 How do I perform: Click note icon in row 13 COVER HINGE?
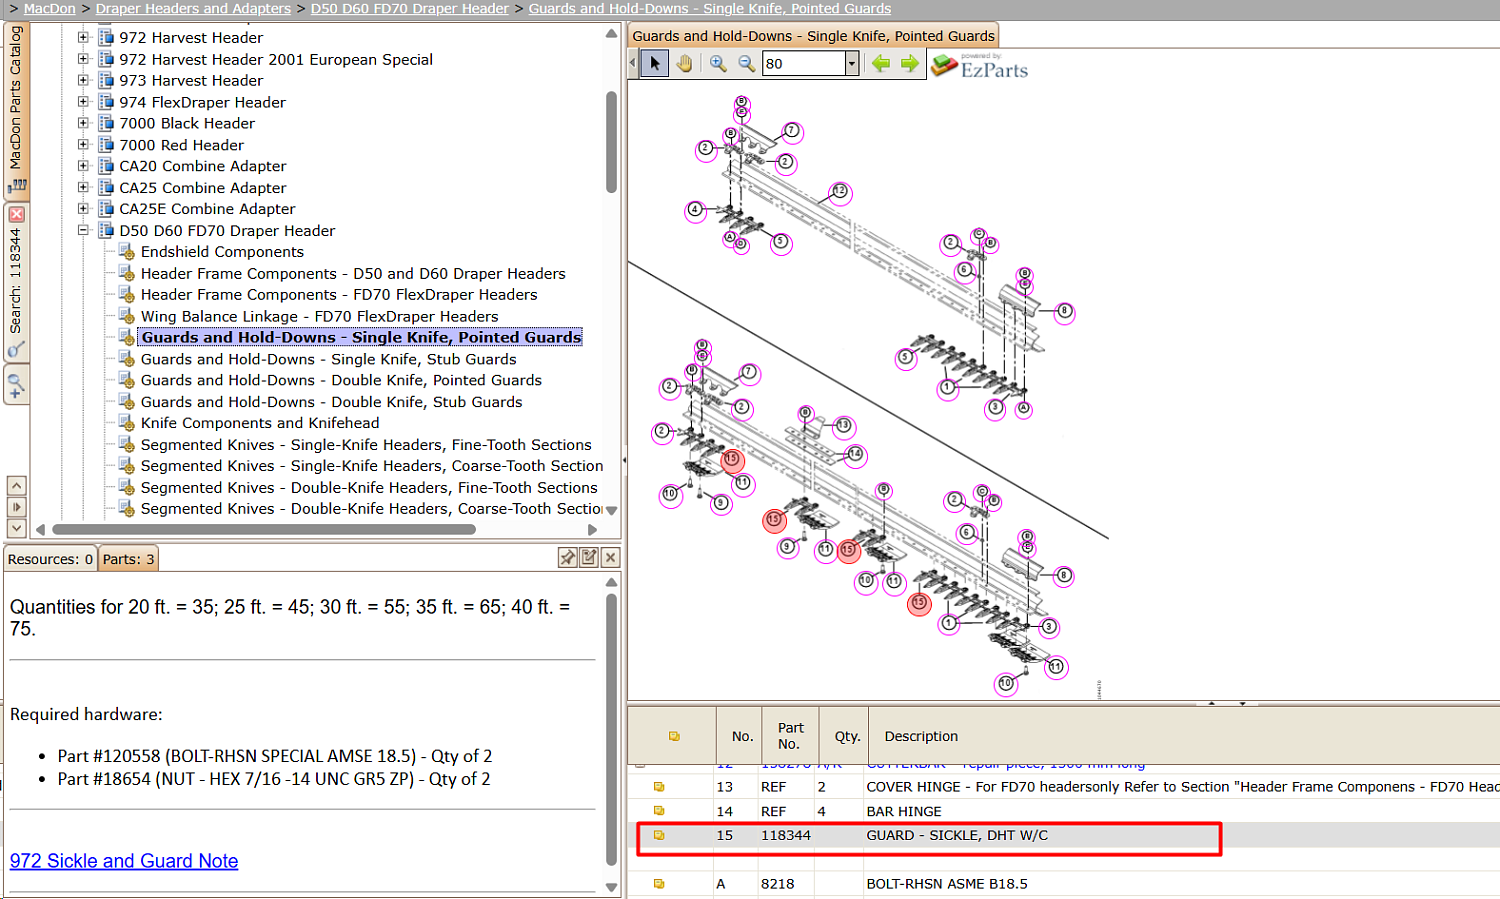pyautogui.click(x=659, y=787)
